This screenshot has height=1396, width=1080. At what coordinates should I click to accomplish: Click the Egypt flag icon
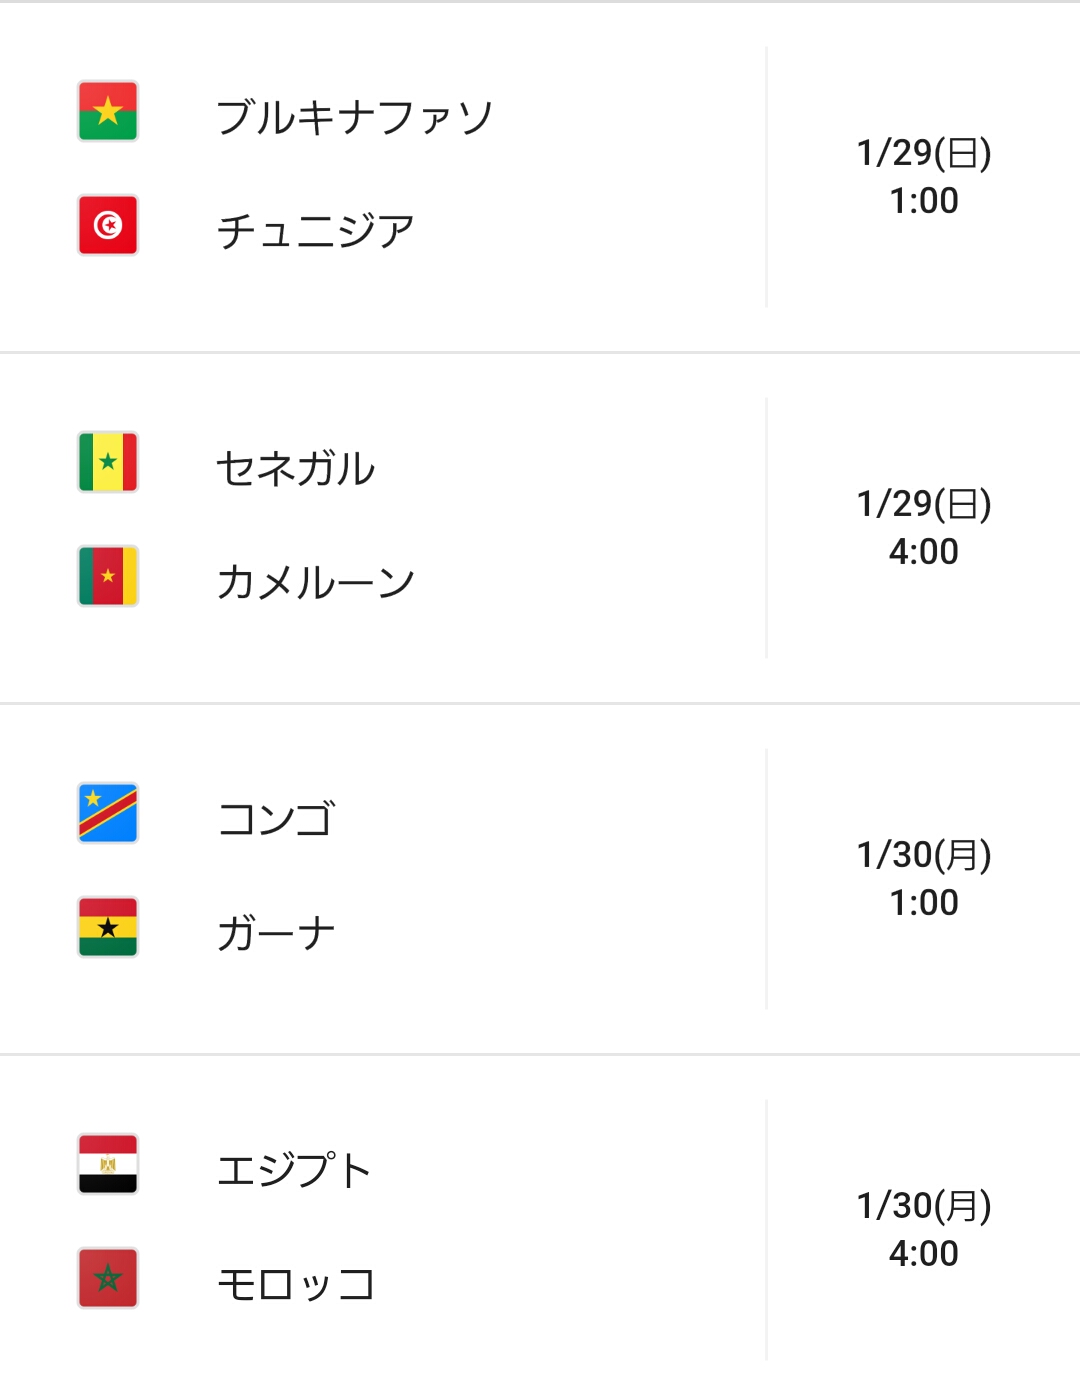[x=108, y=1164]
